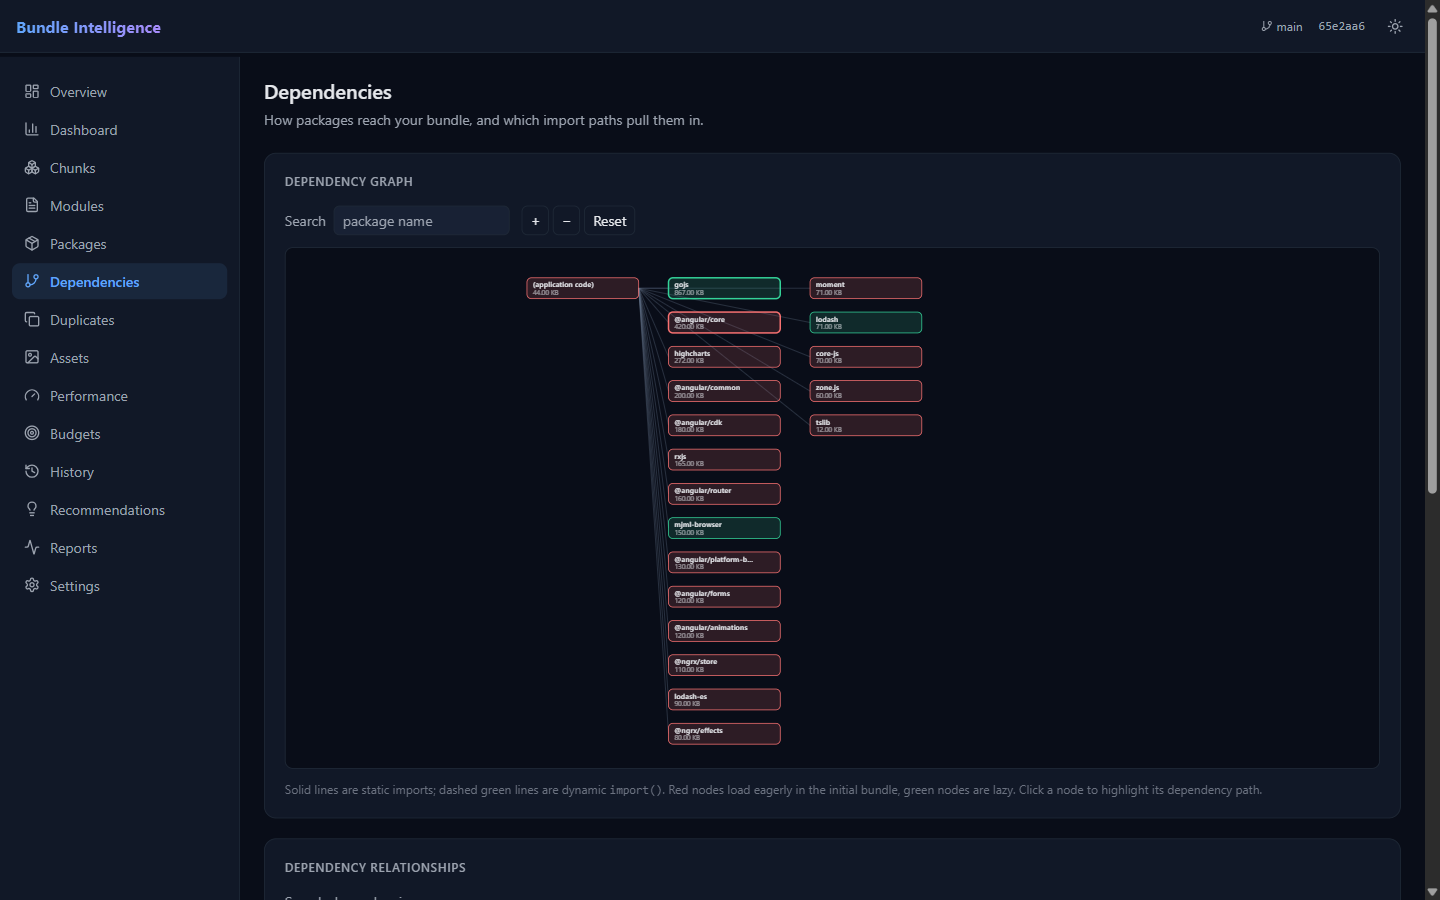Click the scrollbar down arrow
This screenshot has width=1440, height=900.
point(1432,892)
